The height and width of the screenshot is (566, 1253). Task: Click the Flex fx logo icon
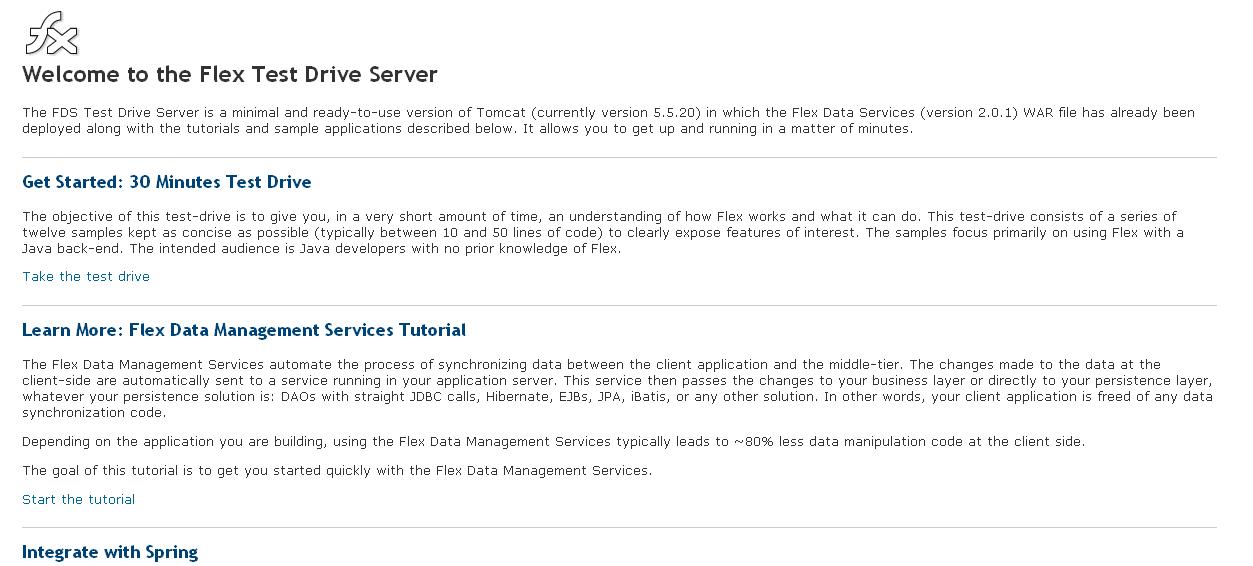(51, 34)
